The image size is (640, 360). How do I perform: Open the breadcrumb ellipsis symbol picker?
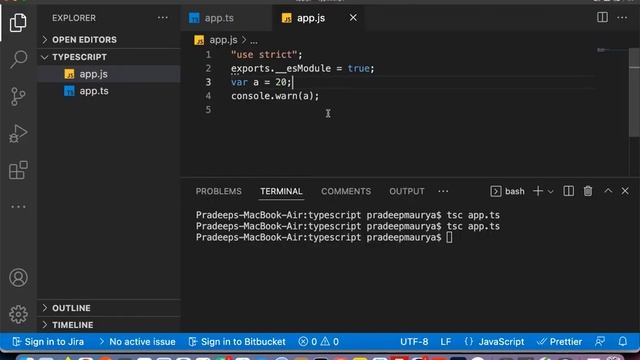click(254, 40)
